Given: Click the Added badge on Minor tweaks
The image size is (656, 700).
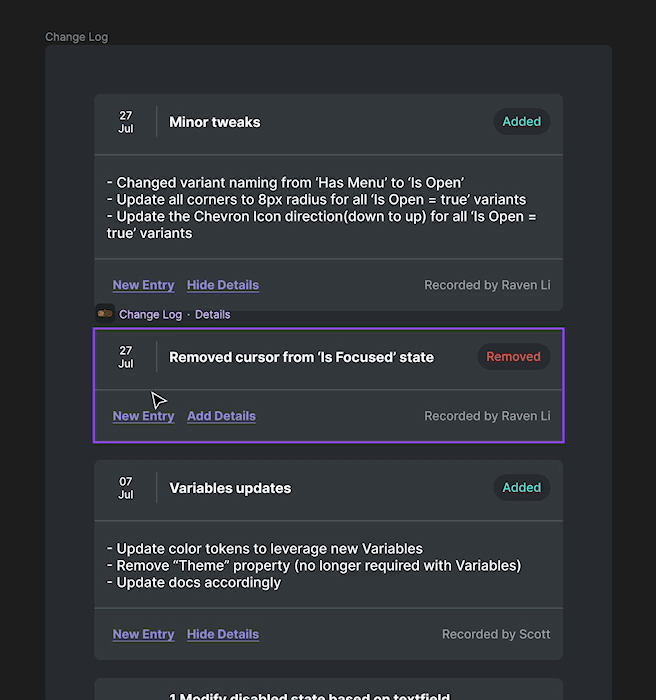Looking at the screenshot, I should (522, 121).
